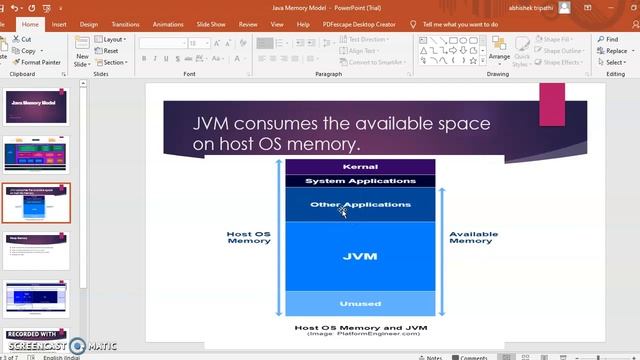Click the Font Color A icon
Image resolution: width=640 pixels, height=360 pixels.
(237, 59)
